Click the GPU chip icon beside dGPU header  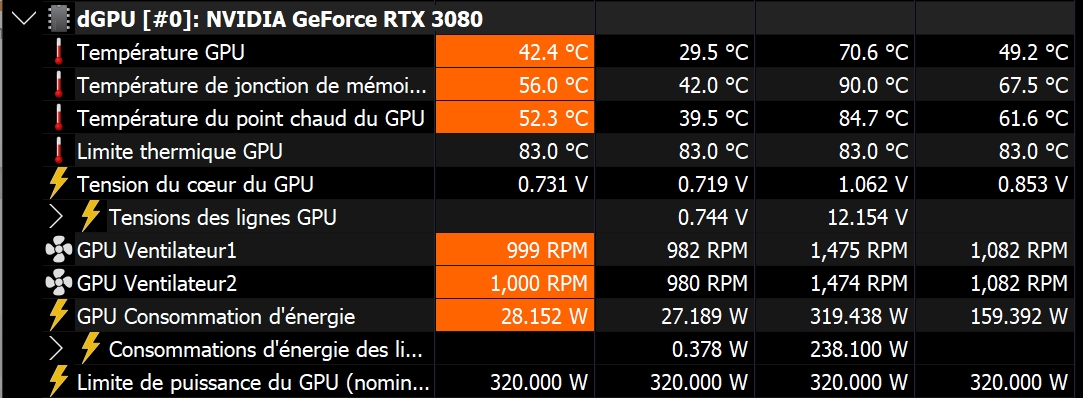[x=59, y=19]
